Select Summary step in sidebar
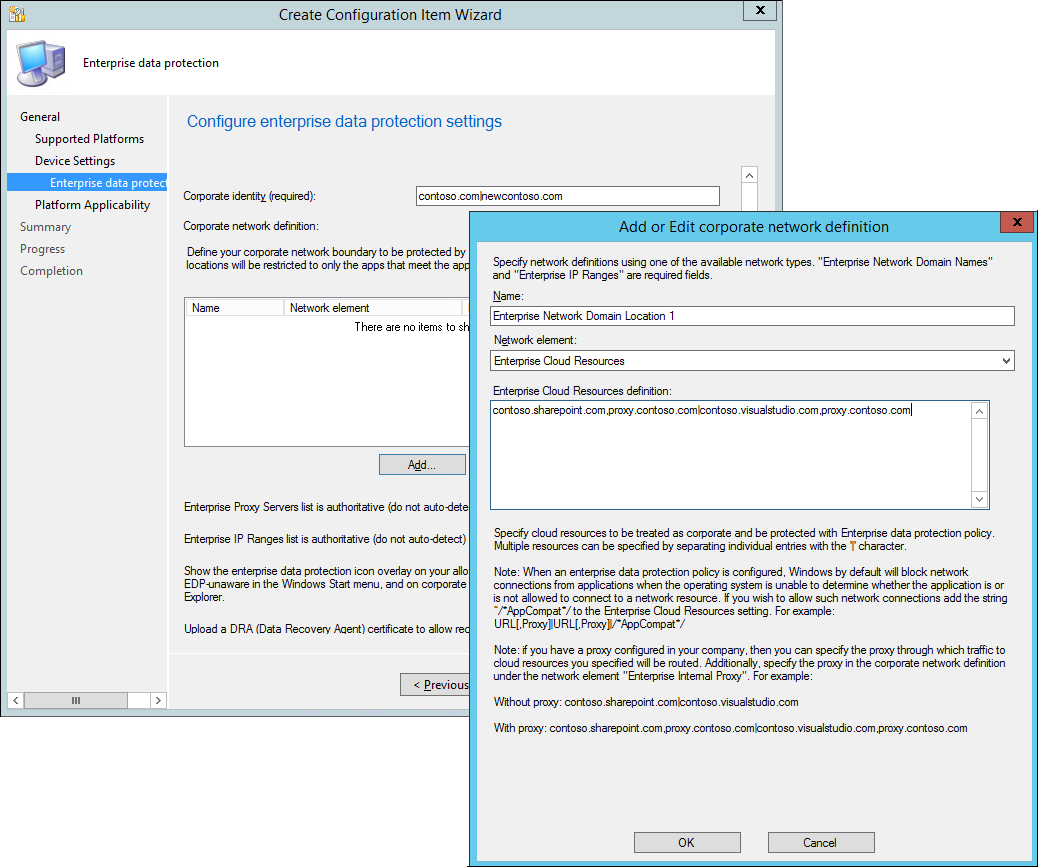Viewport: 1038px width, 867px height. point(45,226)
